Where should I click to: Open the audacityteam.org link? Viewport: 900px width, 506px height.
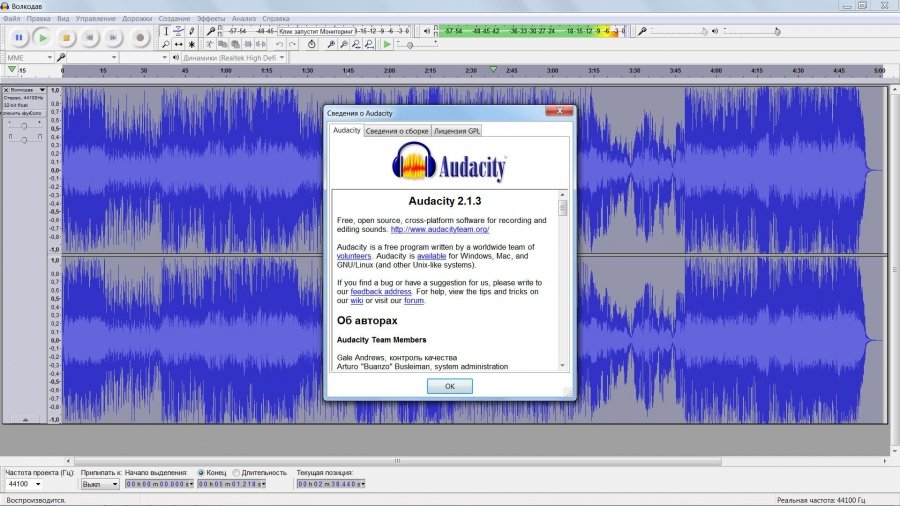click(440, 229)
